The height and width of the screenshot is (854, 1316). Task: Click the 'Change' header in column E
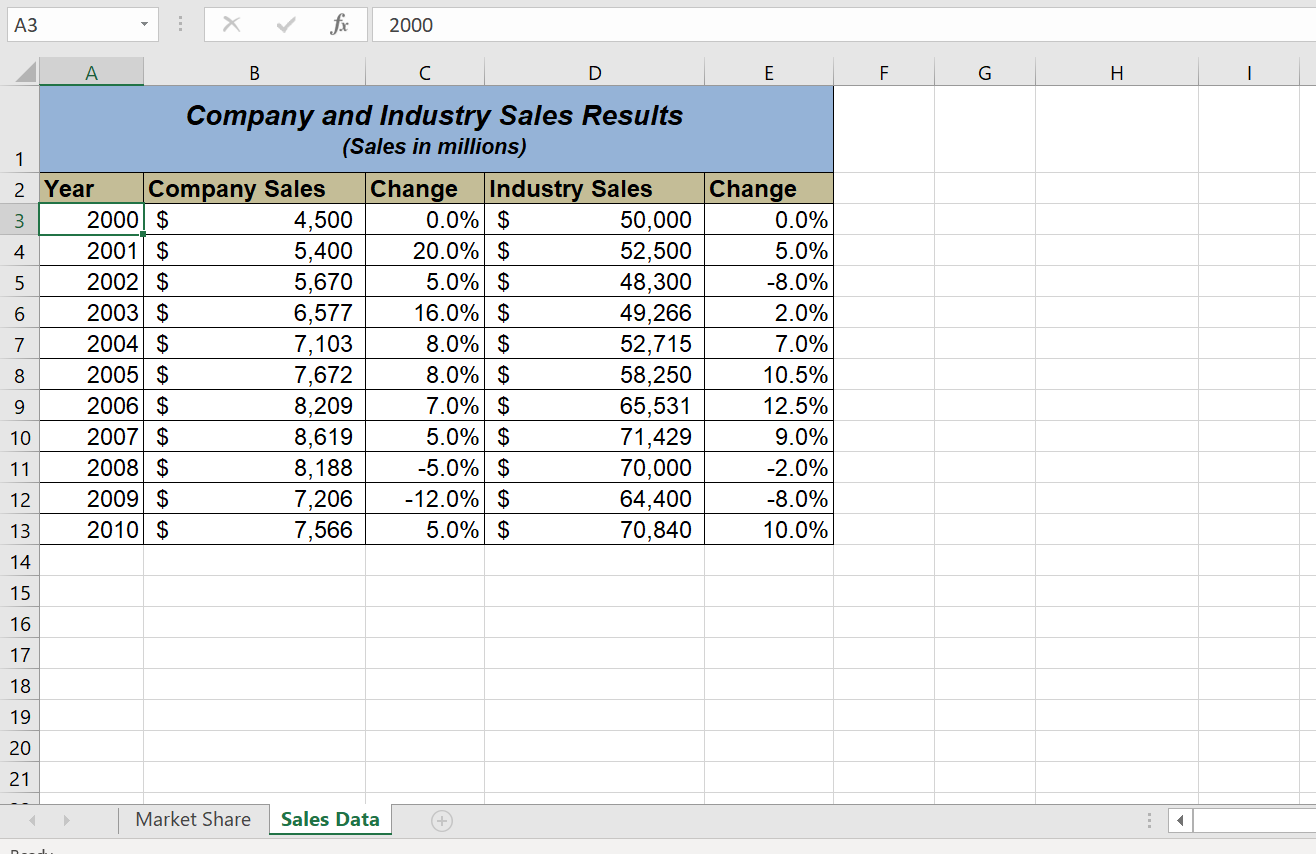[x=768, y=188]
